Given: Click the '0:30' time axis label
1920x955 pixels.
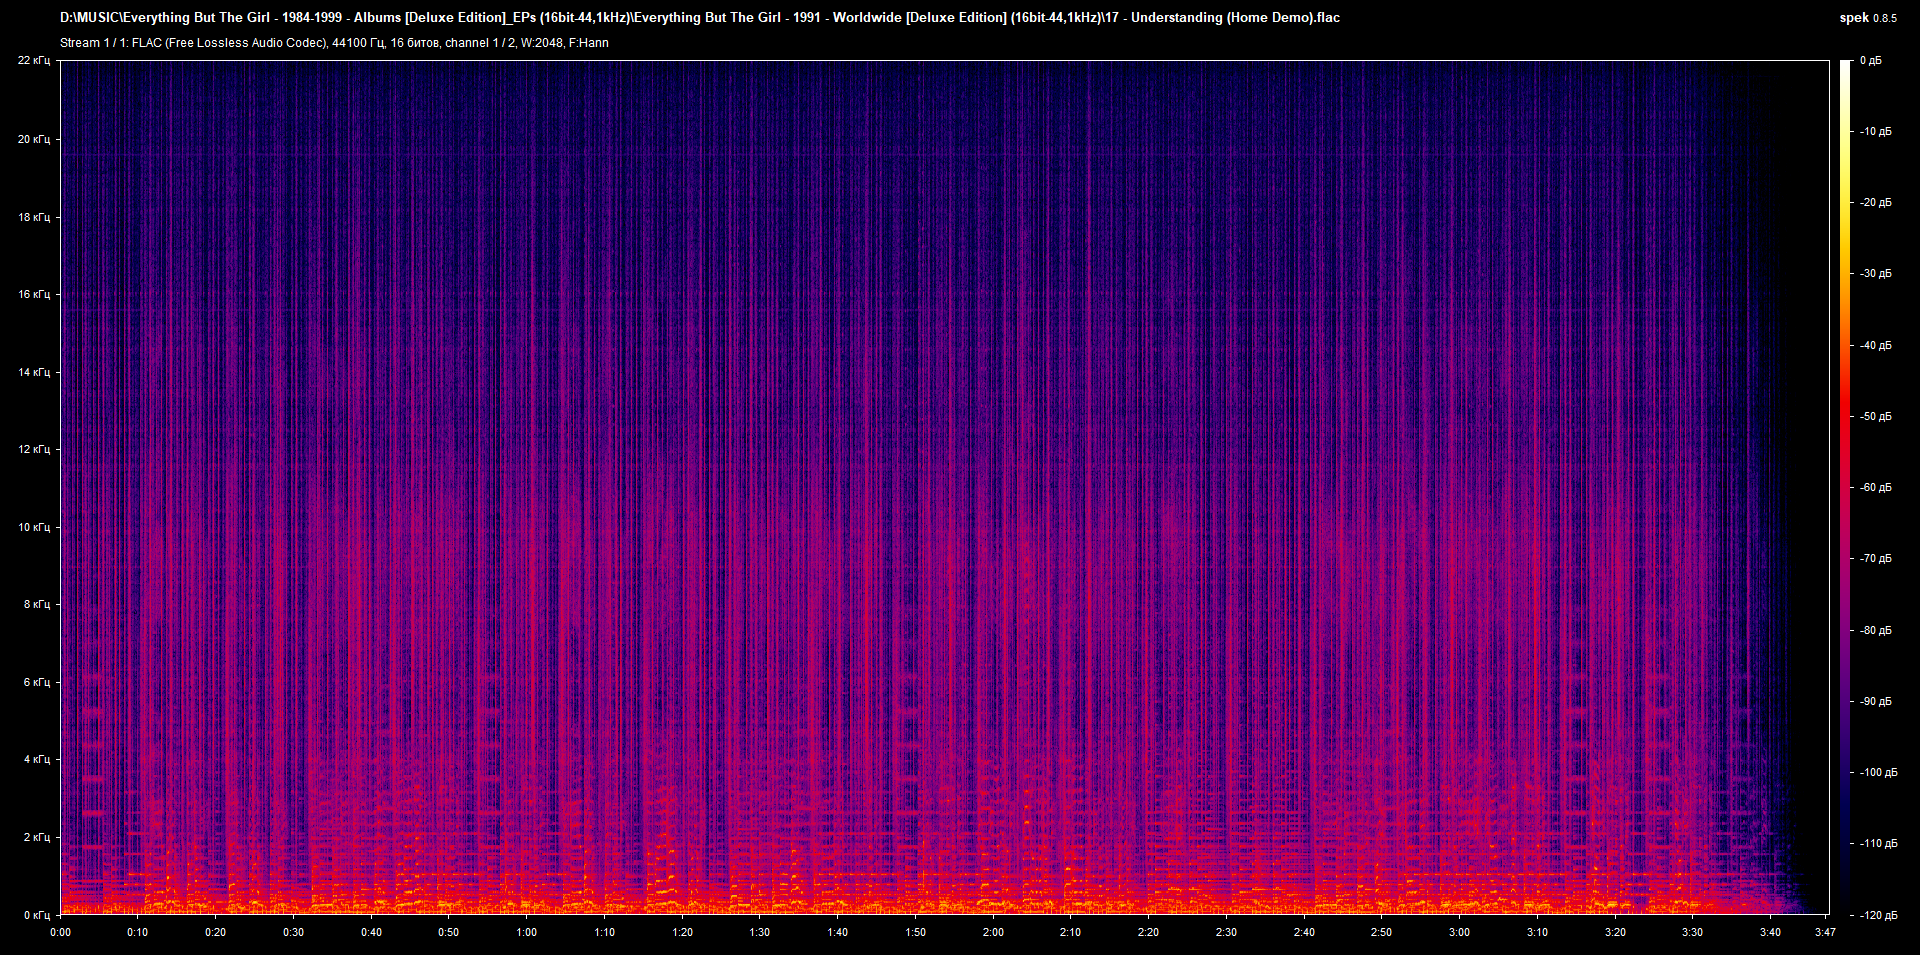Looking at the screenshot, I should point(293,932).
